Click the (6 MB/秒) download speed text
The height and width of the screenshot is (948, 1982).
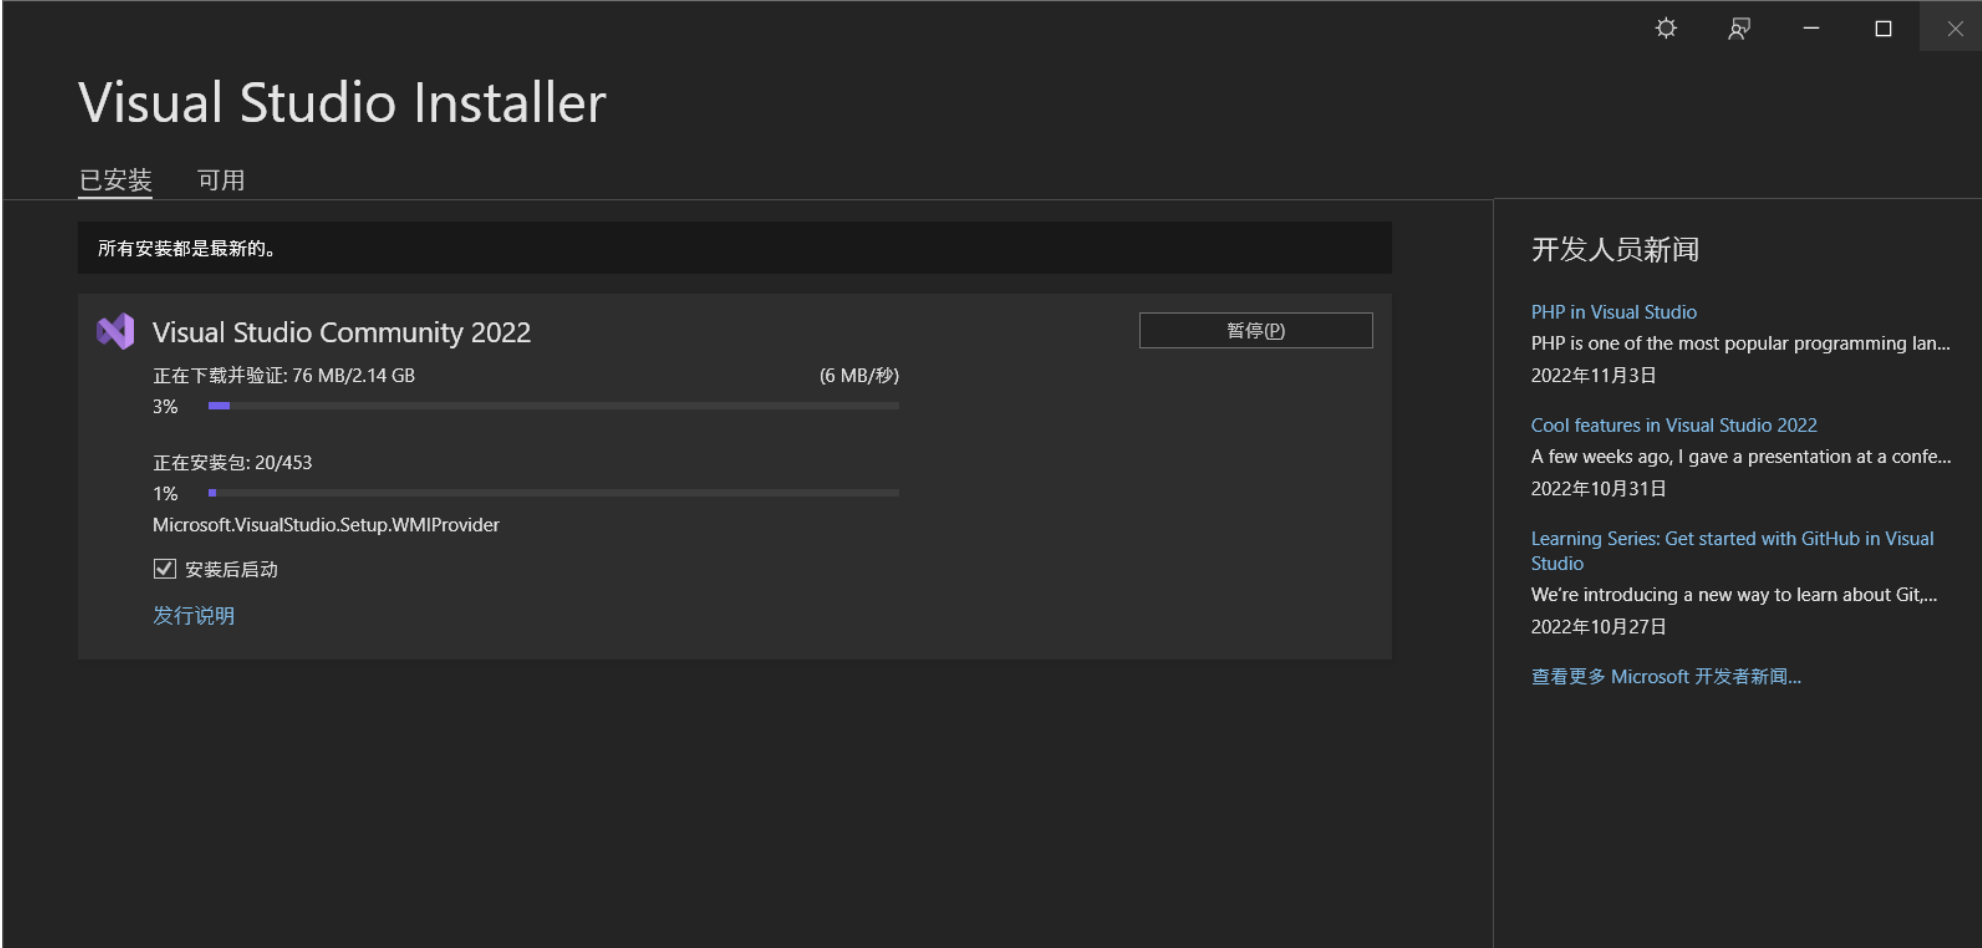(859, 376)
